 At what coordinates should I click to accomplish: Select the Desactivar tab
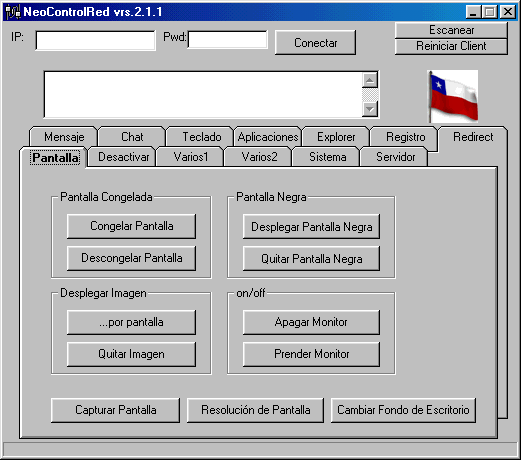coord(123,157)
